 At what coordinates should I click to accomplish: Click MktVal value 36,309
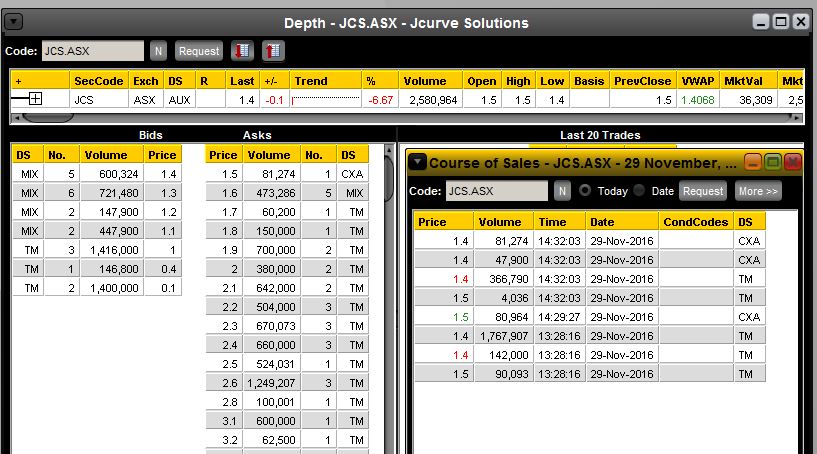click(x=756, y=100)
